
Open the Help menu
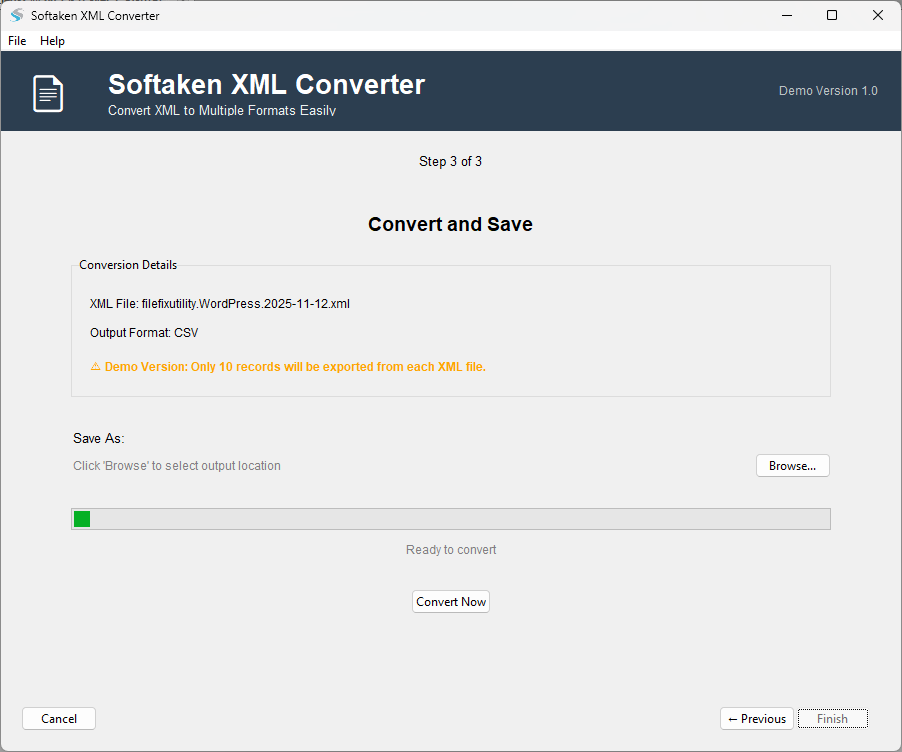point(52,41)
